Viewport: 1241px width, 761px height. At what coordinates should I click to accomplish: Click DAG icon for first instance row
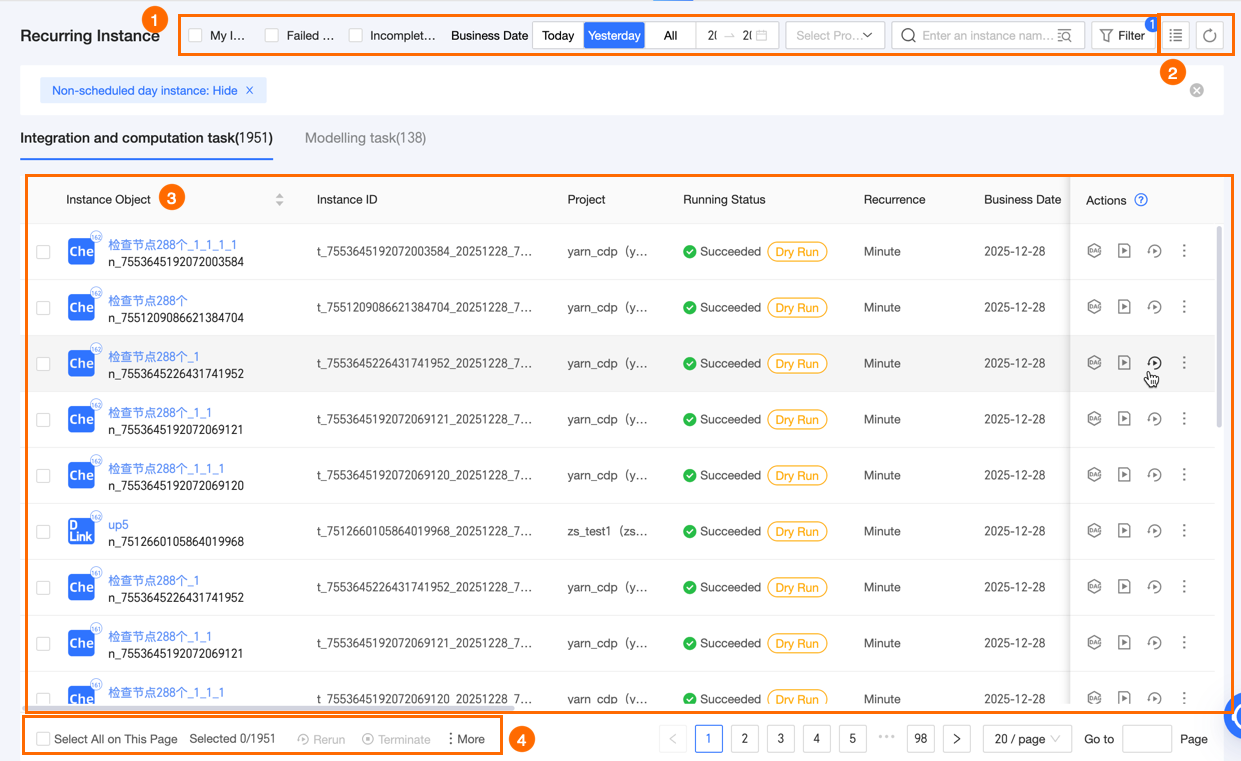[1094, 252]
